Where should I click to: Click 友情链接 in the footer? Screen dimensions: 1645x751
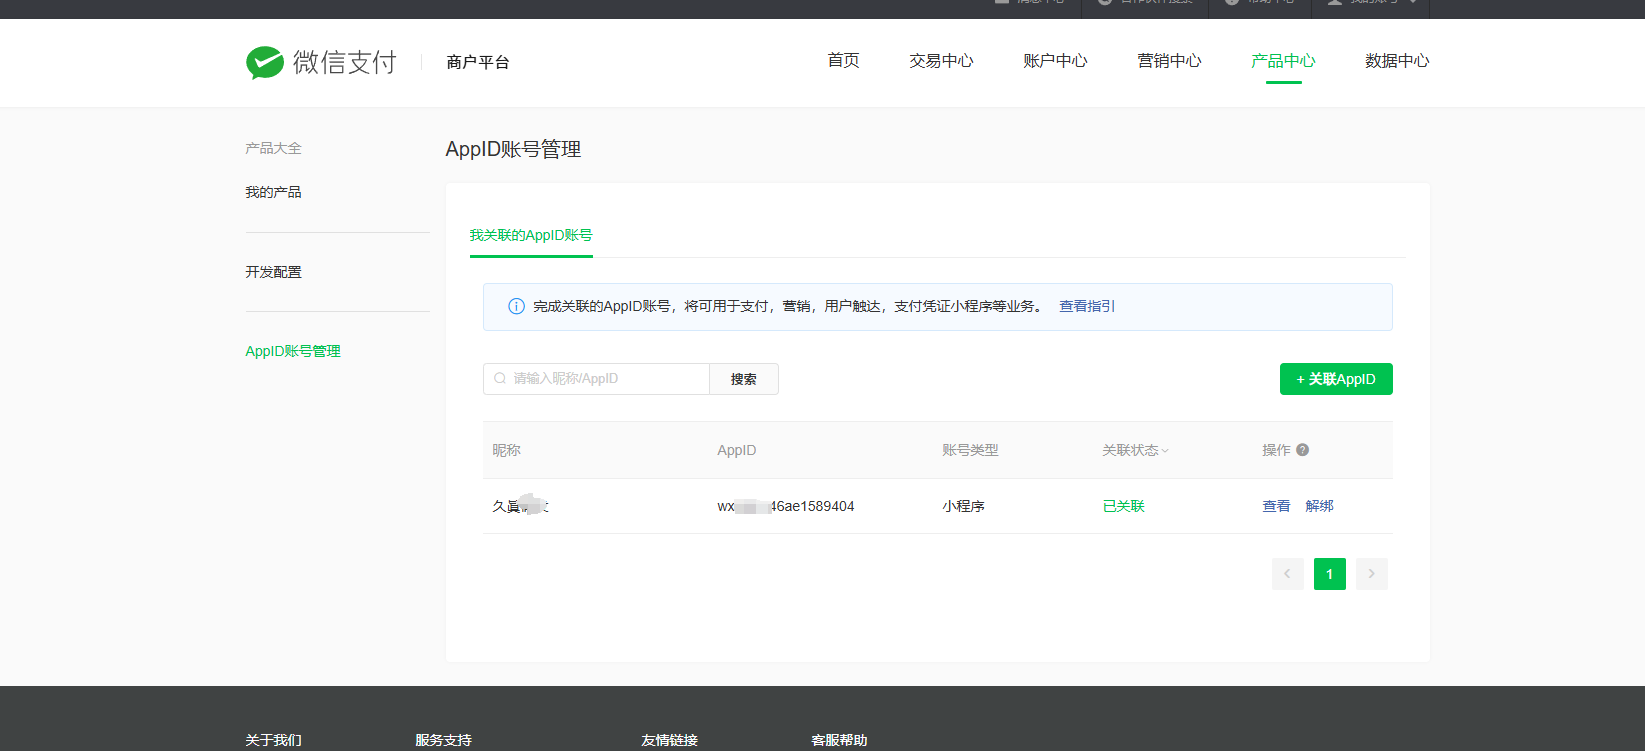click(669, 740)
